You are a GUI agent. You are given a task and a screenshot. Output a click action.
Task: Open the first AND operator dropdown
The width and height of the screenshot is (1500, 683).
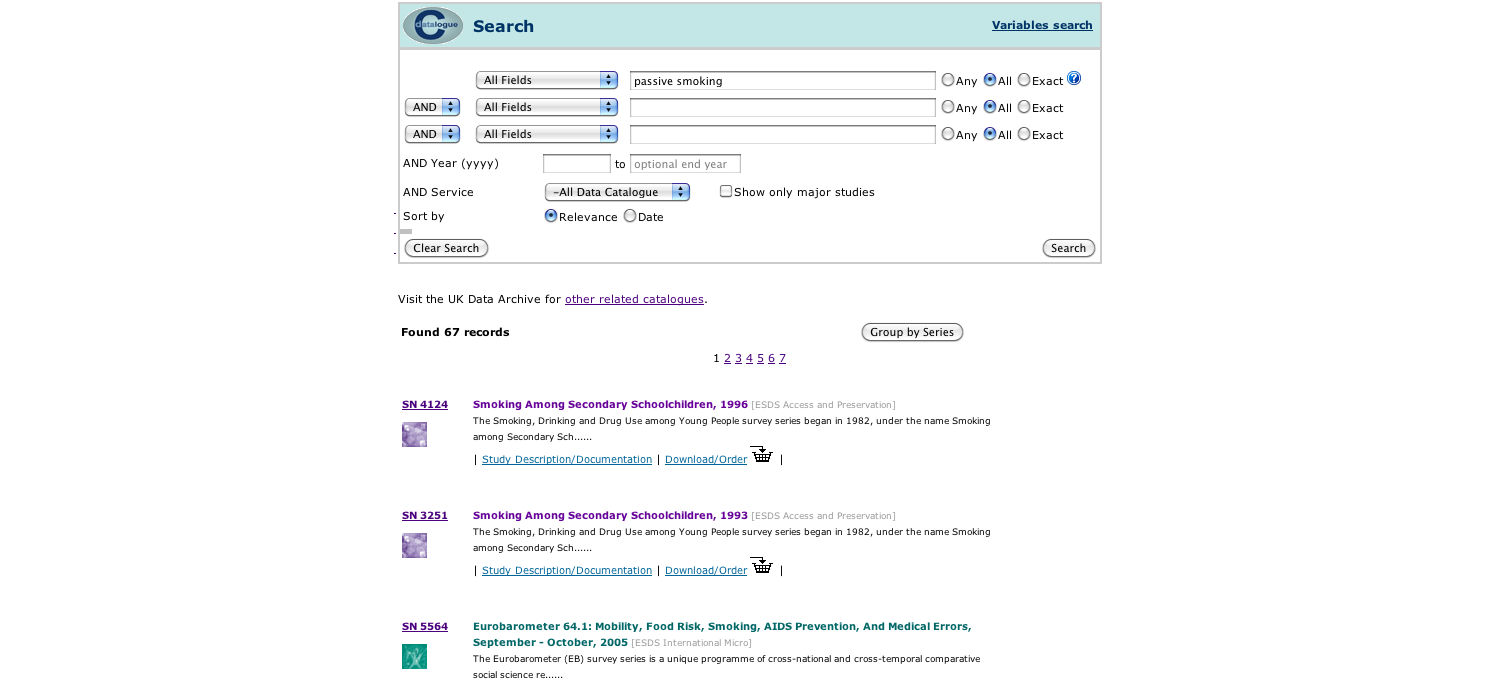[432, 107]
